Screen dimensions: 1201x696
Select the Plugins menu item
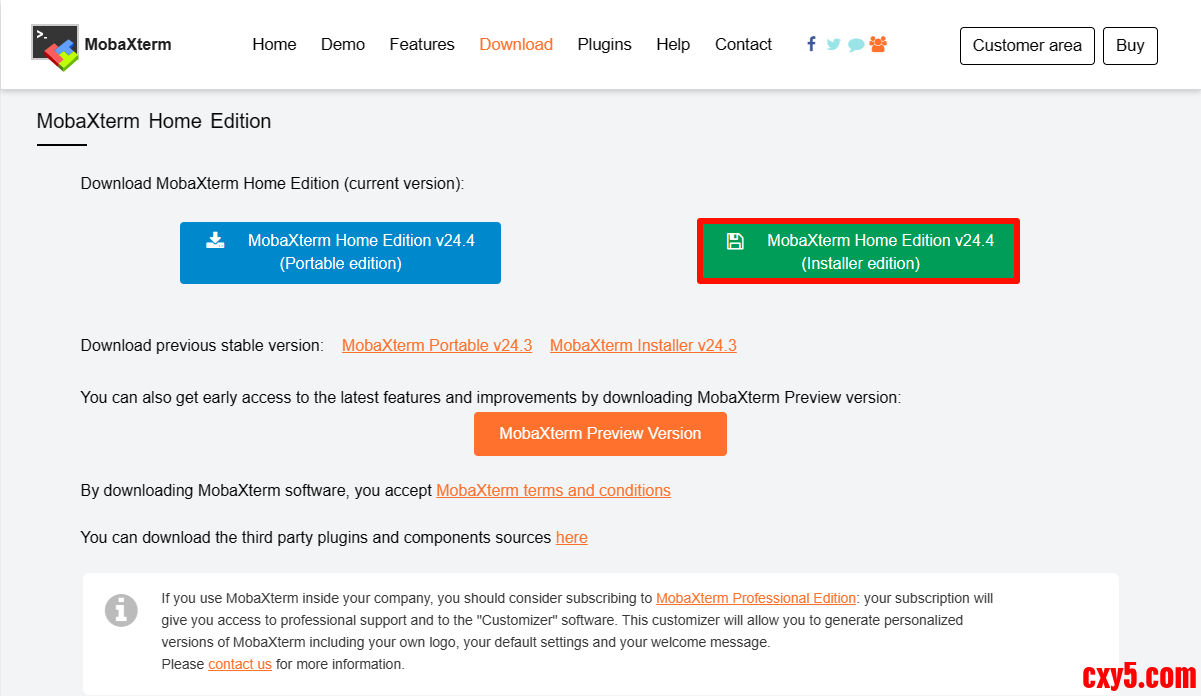[604, 45]
